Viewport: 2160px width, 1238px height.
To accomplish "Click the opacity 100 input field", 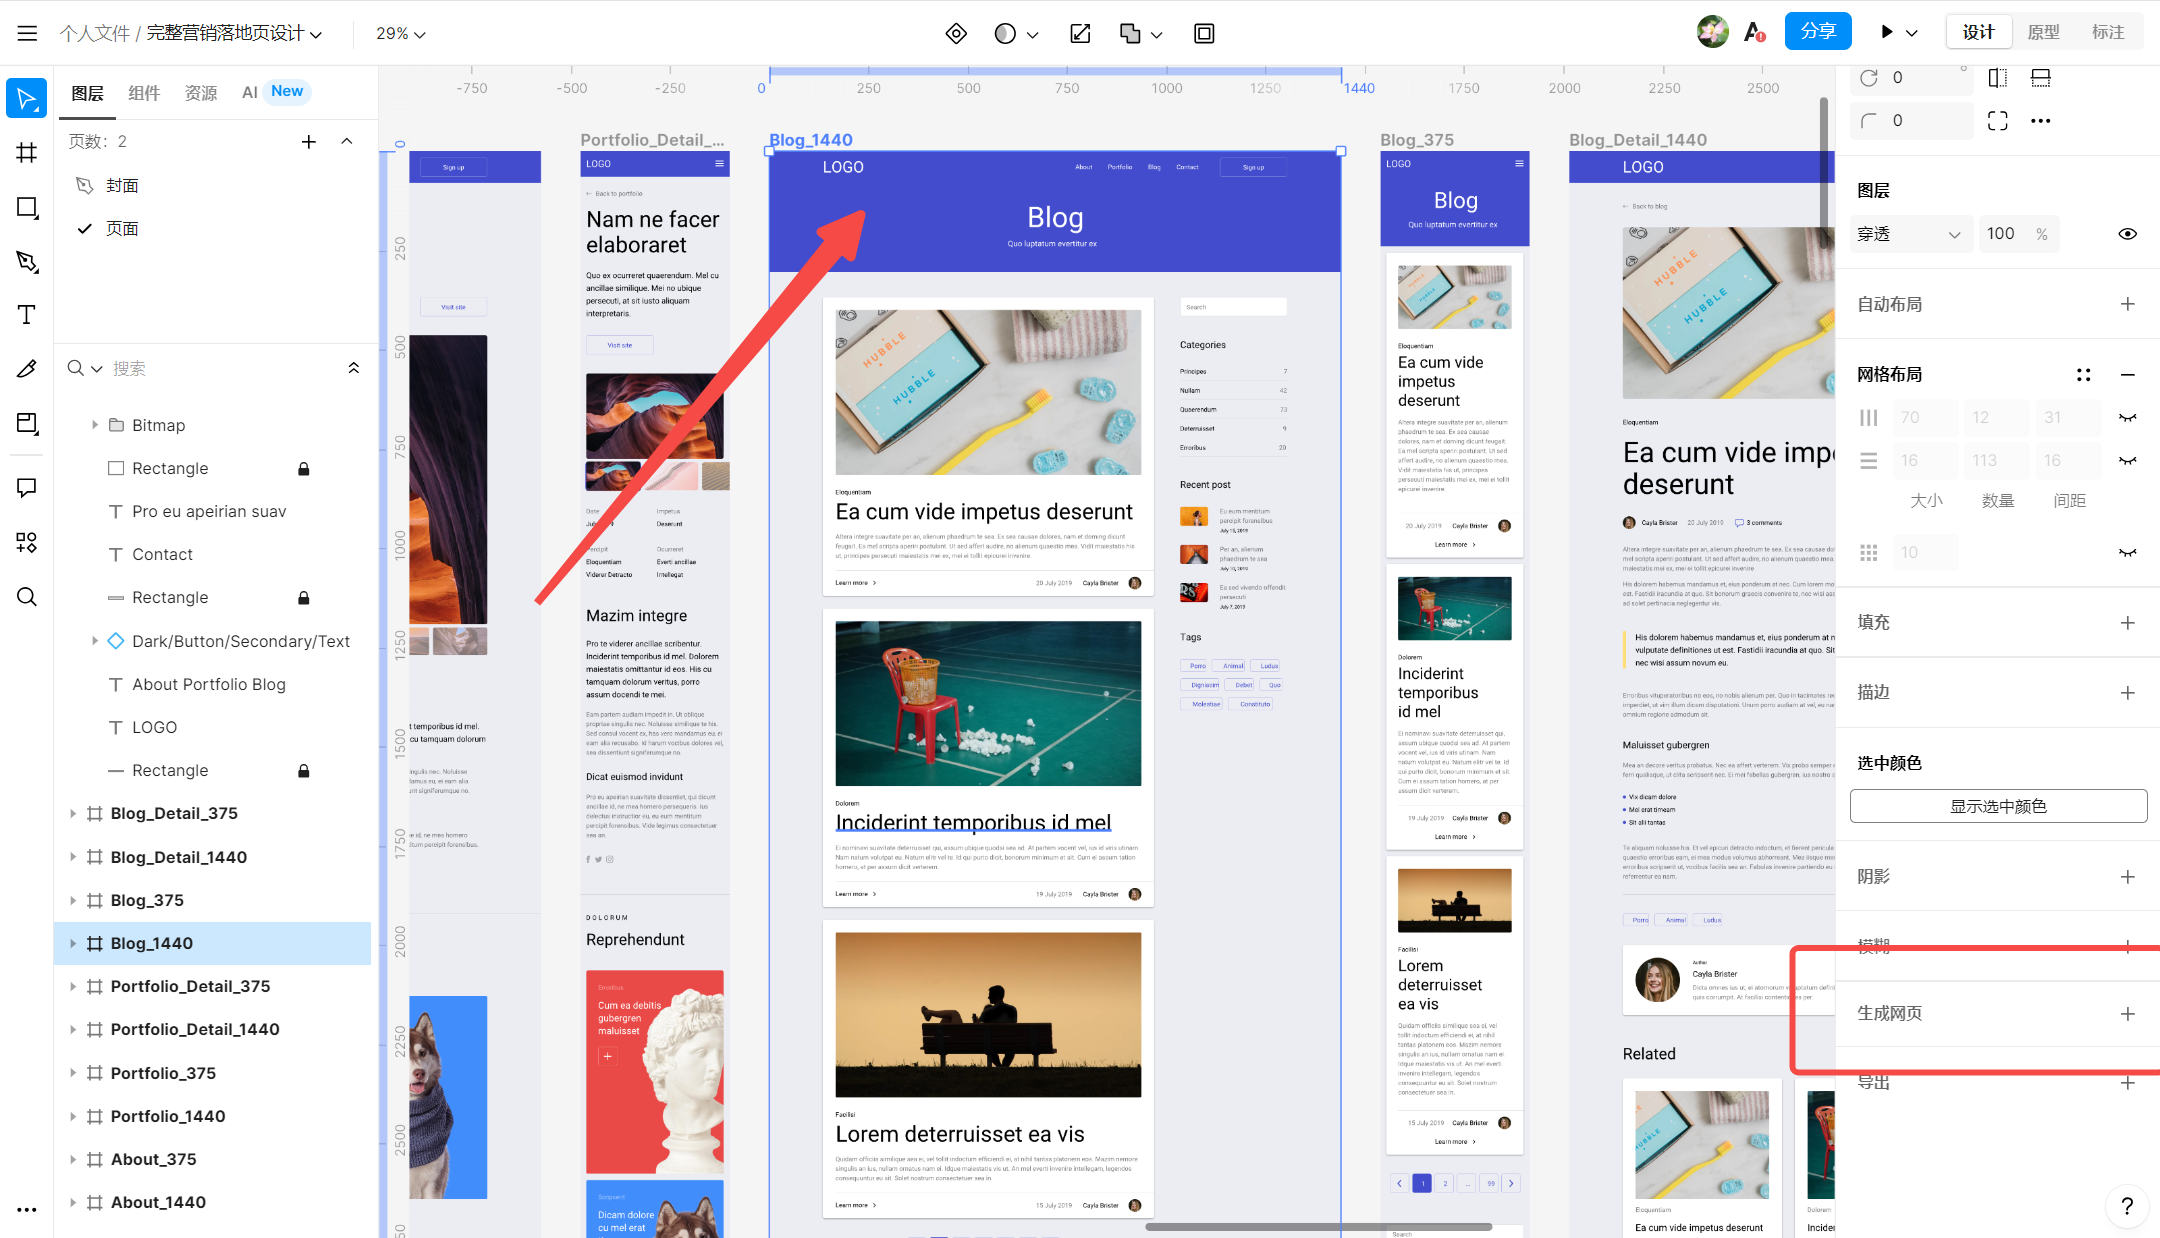I will pyautogui.click(x=2019, y=234).
